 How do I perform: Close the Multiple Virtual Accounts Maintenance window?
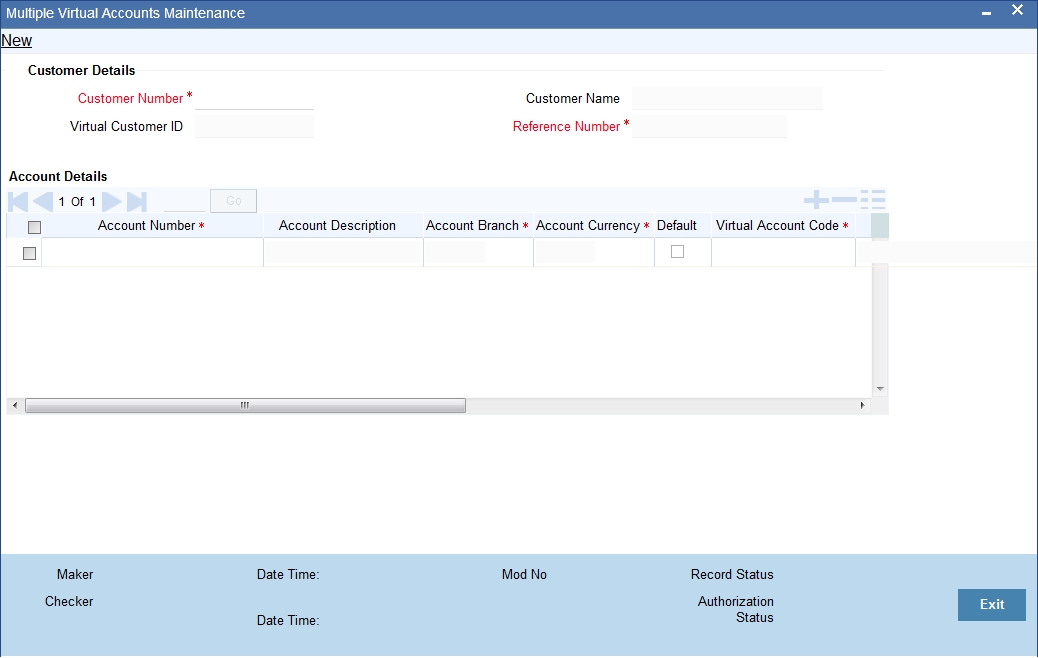[1017, 10]
